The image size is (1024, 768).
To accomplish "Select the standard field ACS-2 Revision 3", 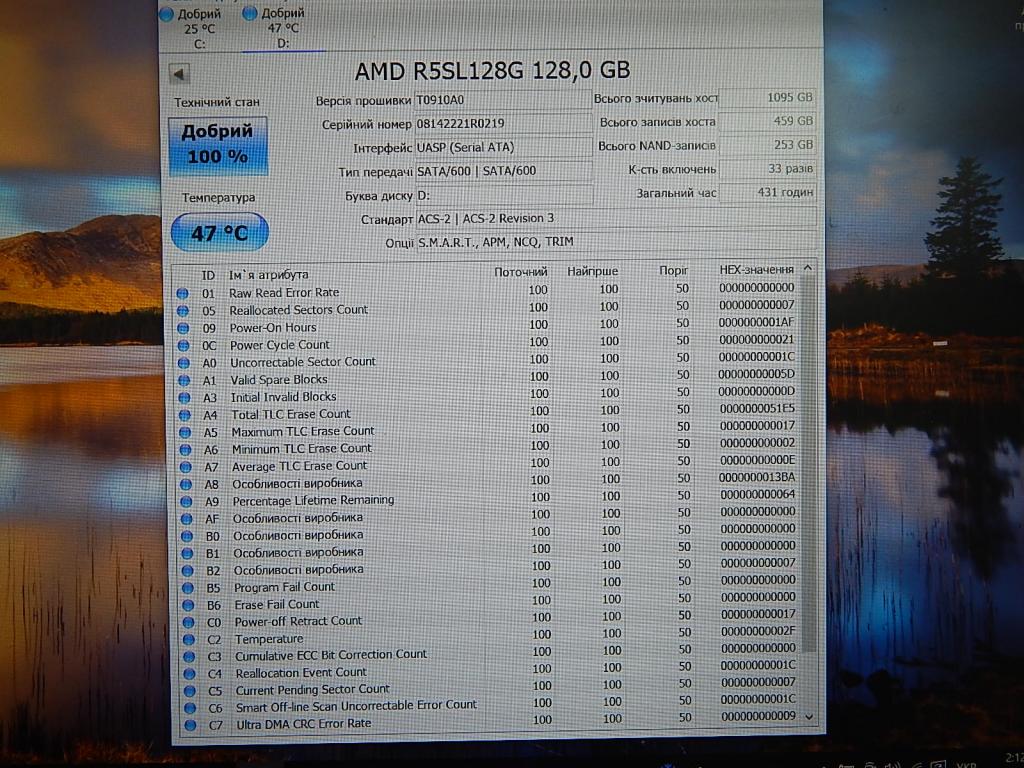I will pyautogui.click(x=616, y=218).
